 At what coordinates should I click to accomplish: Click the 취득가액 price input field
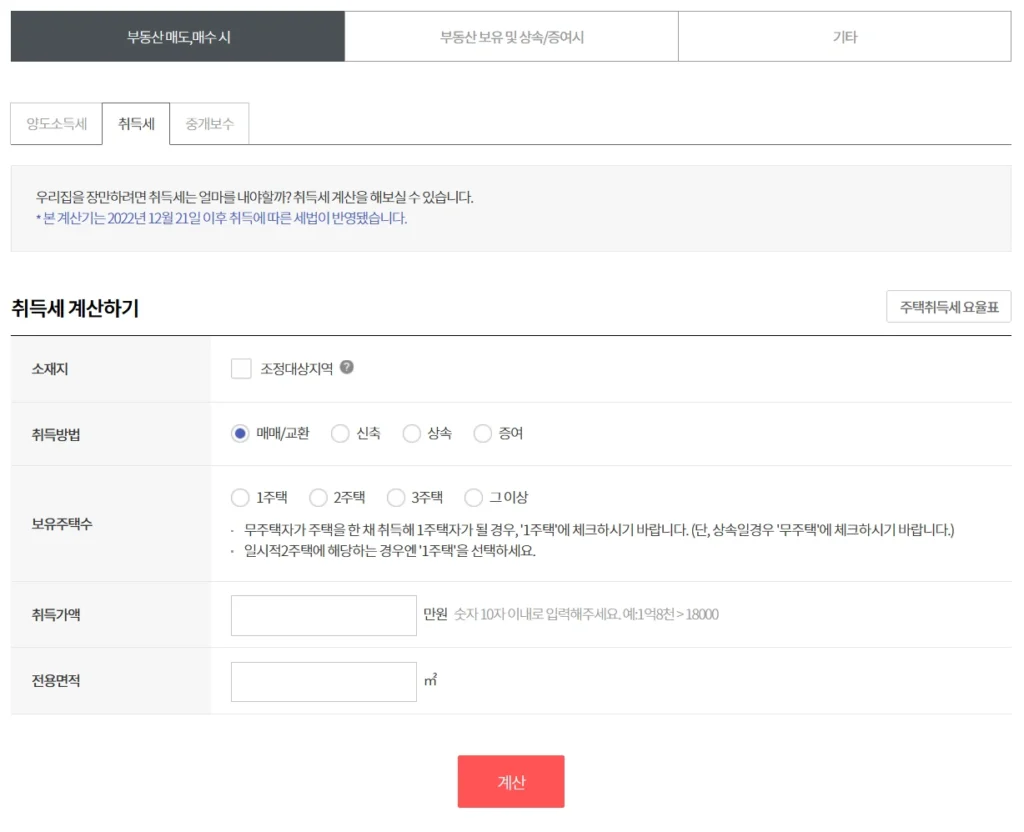323,614
